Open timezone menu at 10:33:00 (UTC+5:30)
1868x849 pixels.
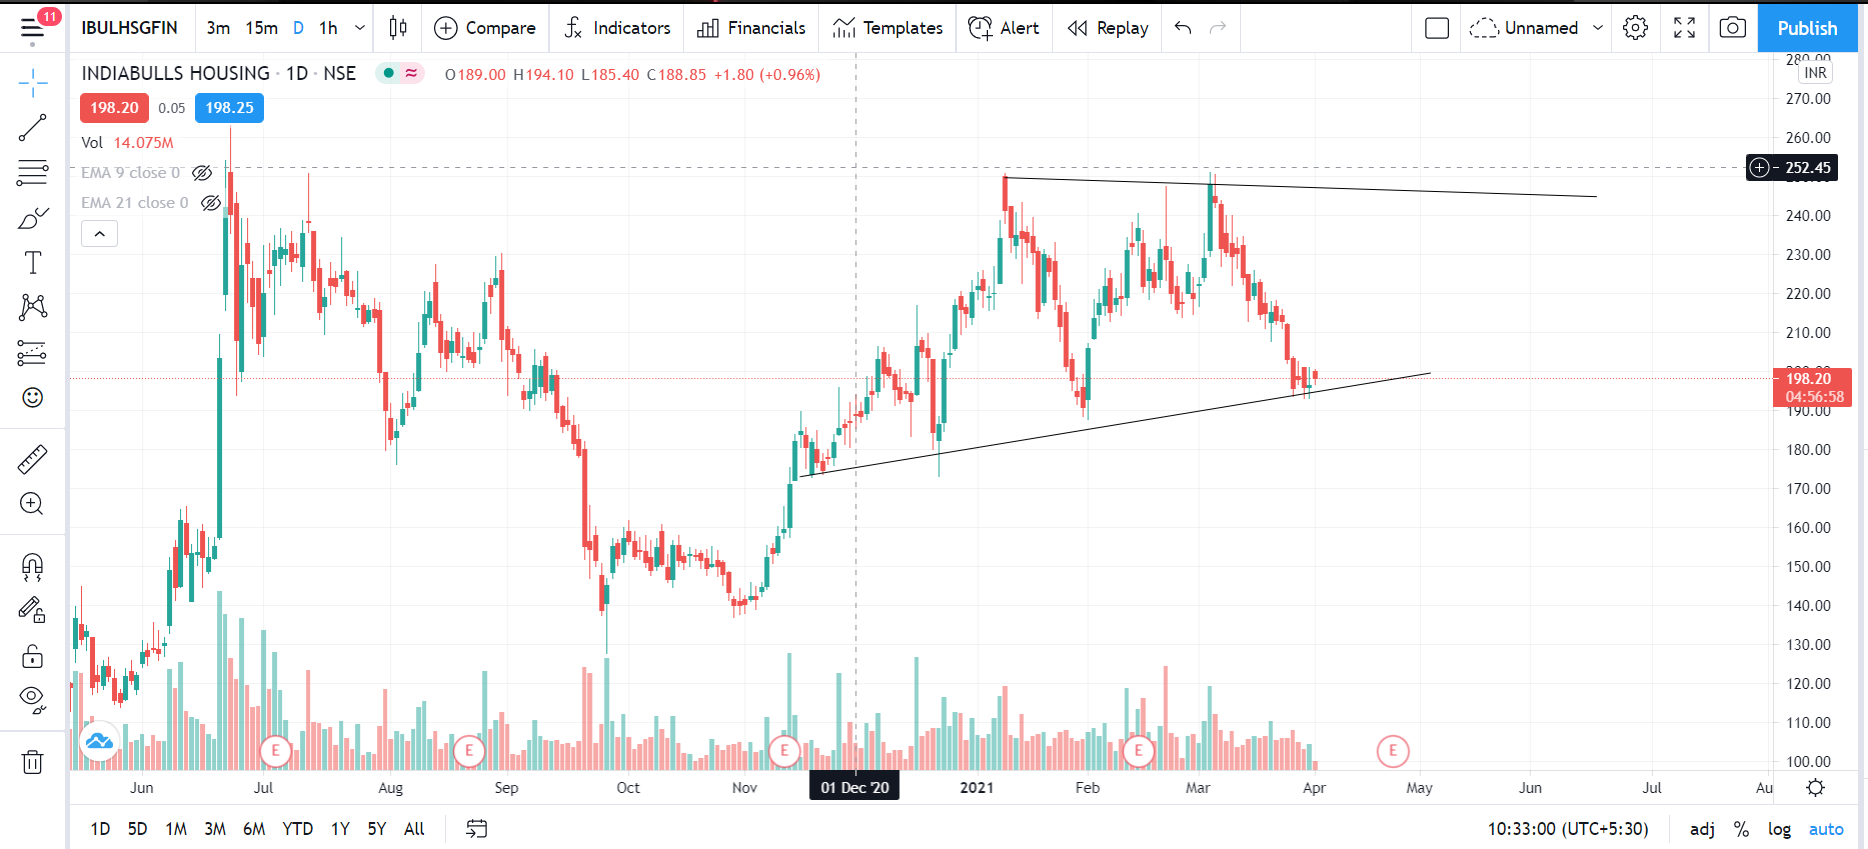click(x=1567, y=829)
